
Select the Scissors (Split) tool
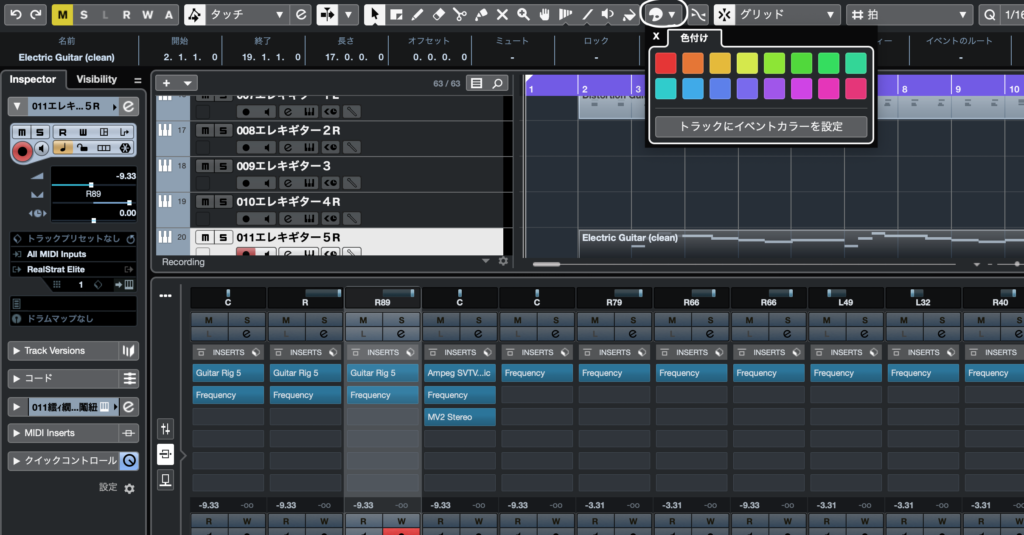(459, 15)
